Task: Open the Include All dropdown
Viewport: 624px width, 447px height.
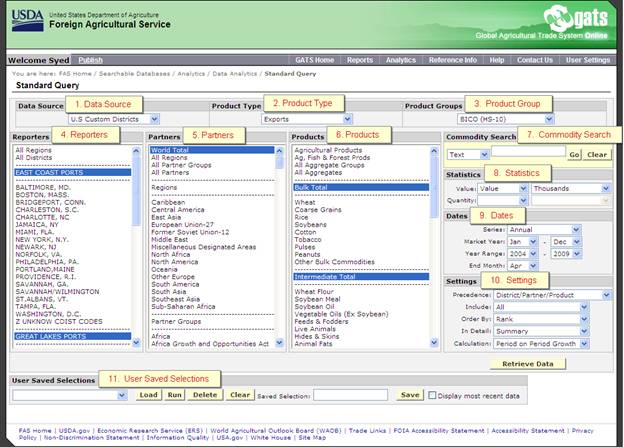Action: pyautogui.click(x=541, y=307)
